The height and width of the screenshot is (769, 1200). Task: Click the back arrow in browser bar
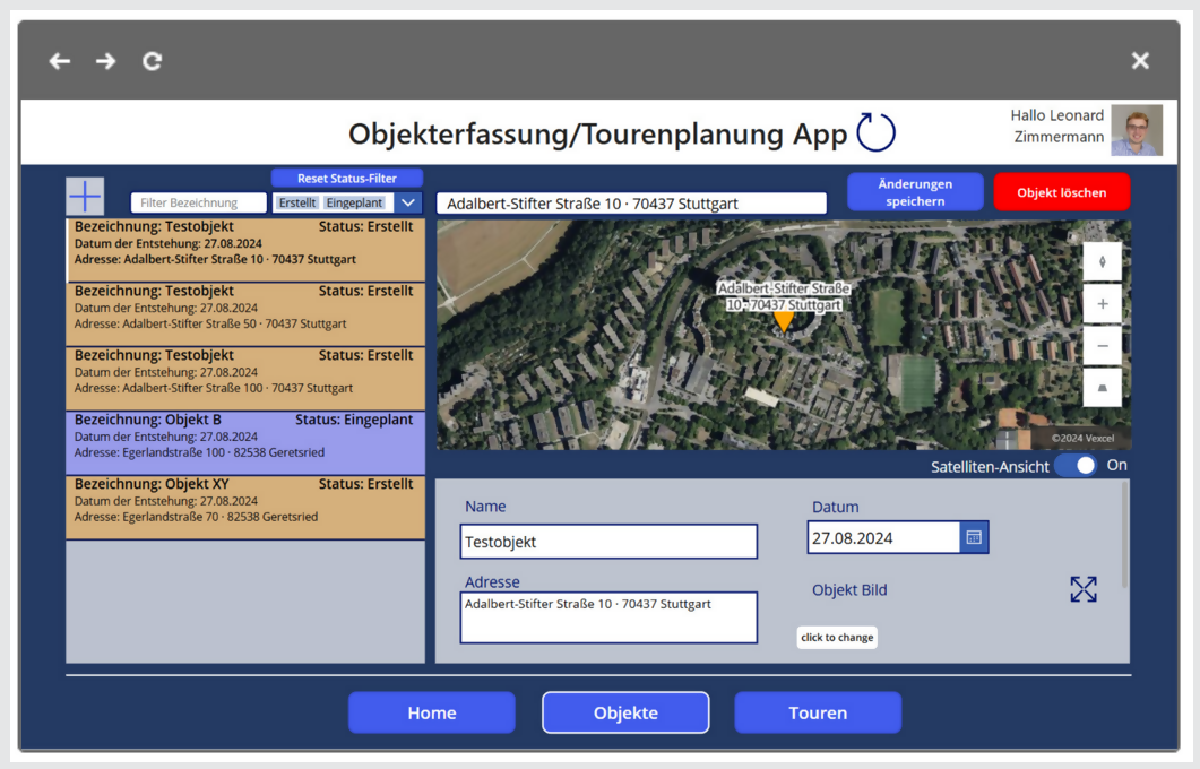point(60,61)
